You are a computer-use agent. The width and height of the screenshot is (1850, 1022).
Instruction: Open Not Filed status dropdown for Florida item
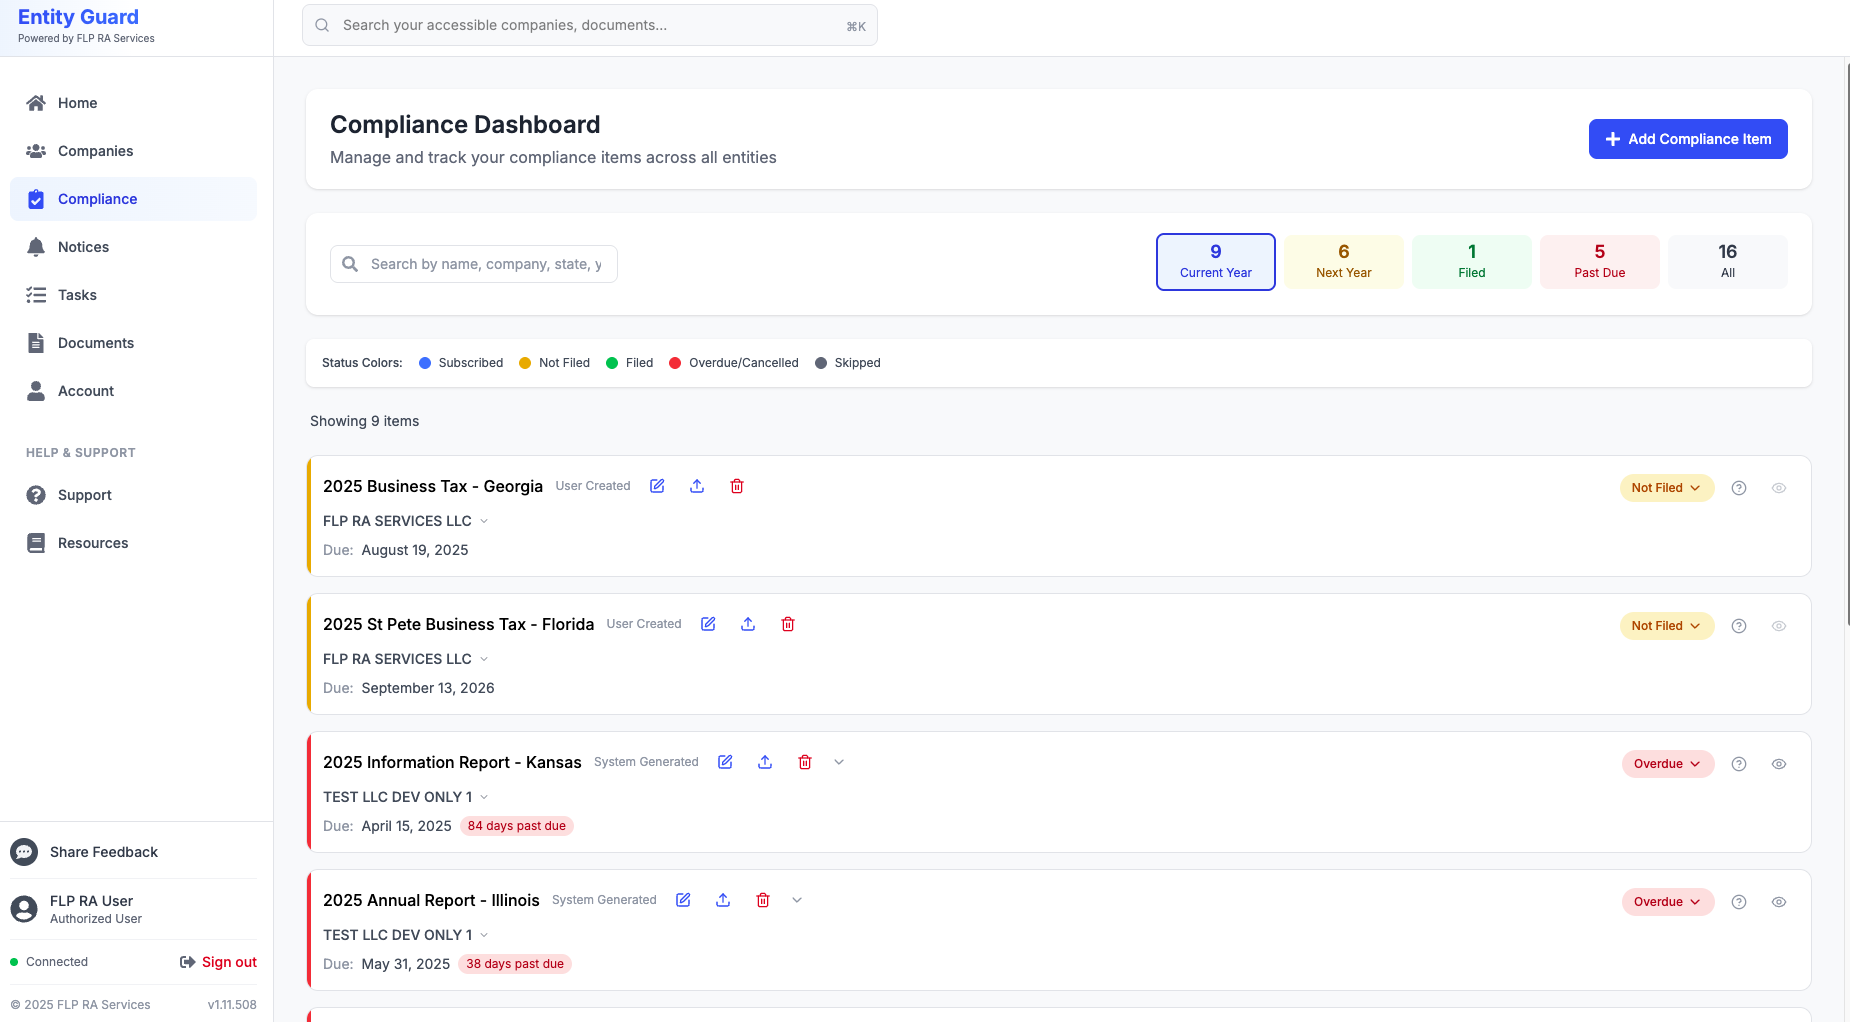tap(1667, 626)
